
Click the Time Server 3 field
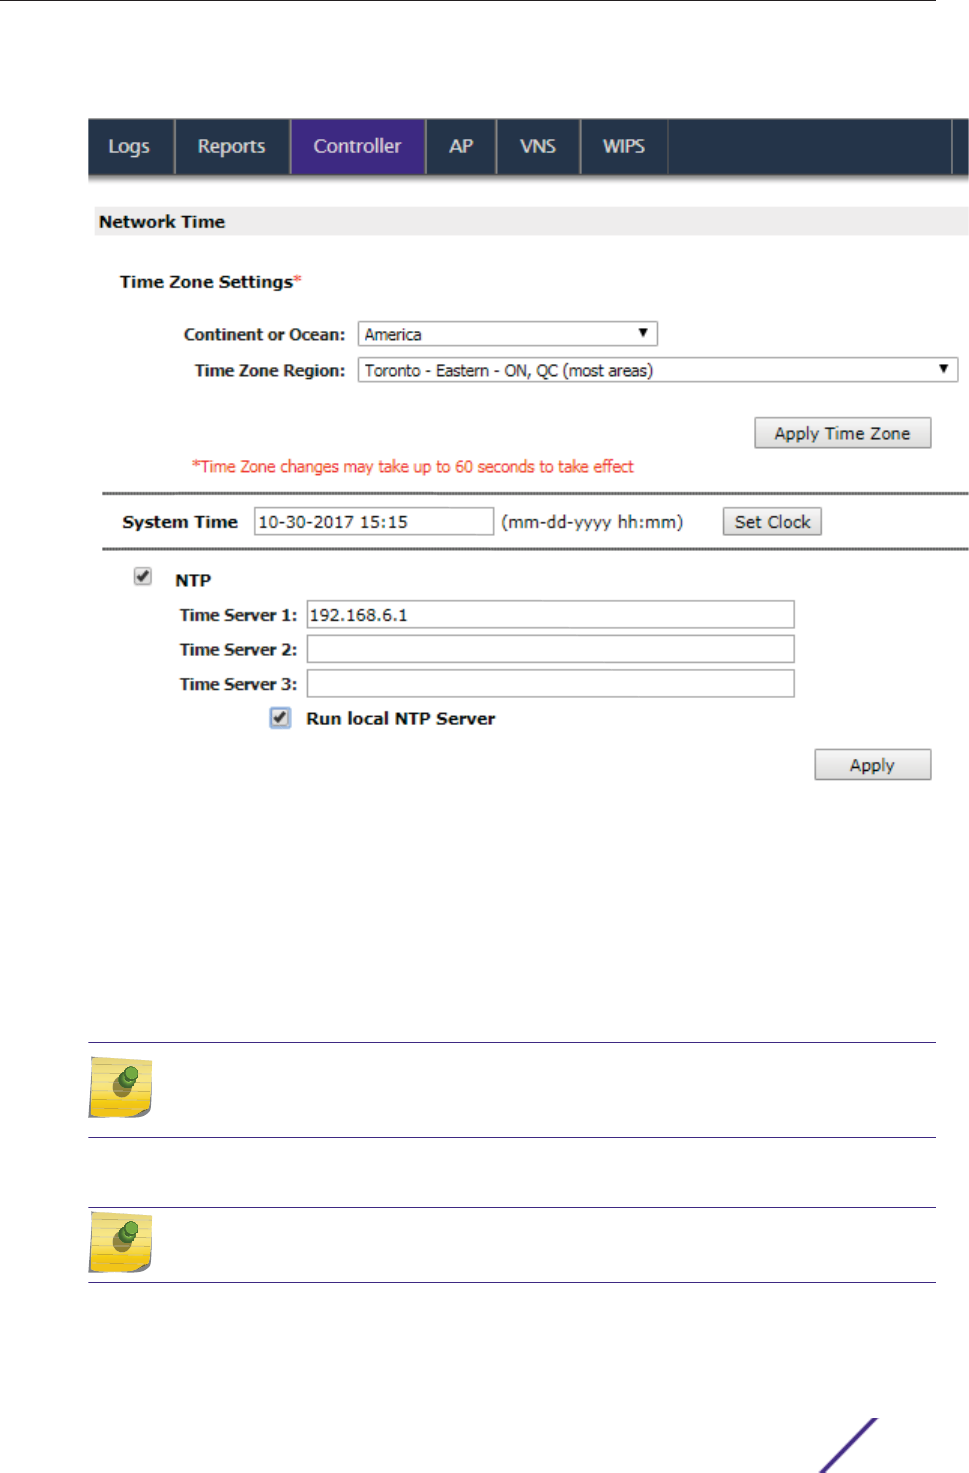tap(550, 683)
